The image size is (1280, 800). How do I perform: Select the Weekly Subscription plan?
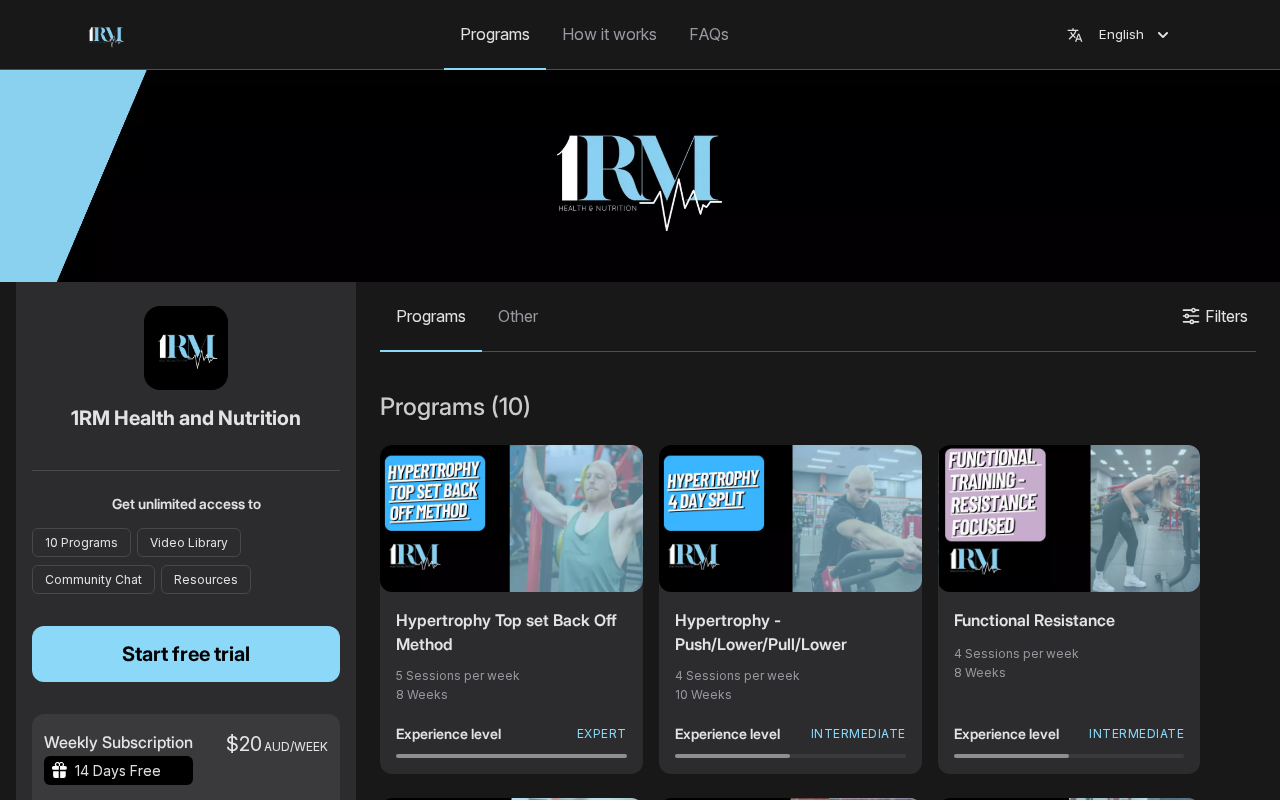pos(186,757)
